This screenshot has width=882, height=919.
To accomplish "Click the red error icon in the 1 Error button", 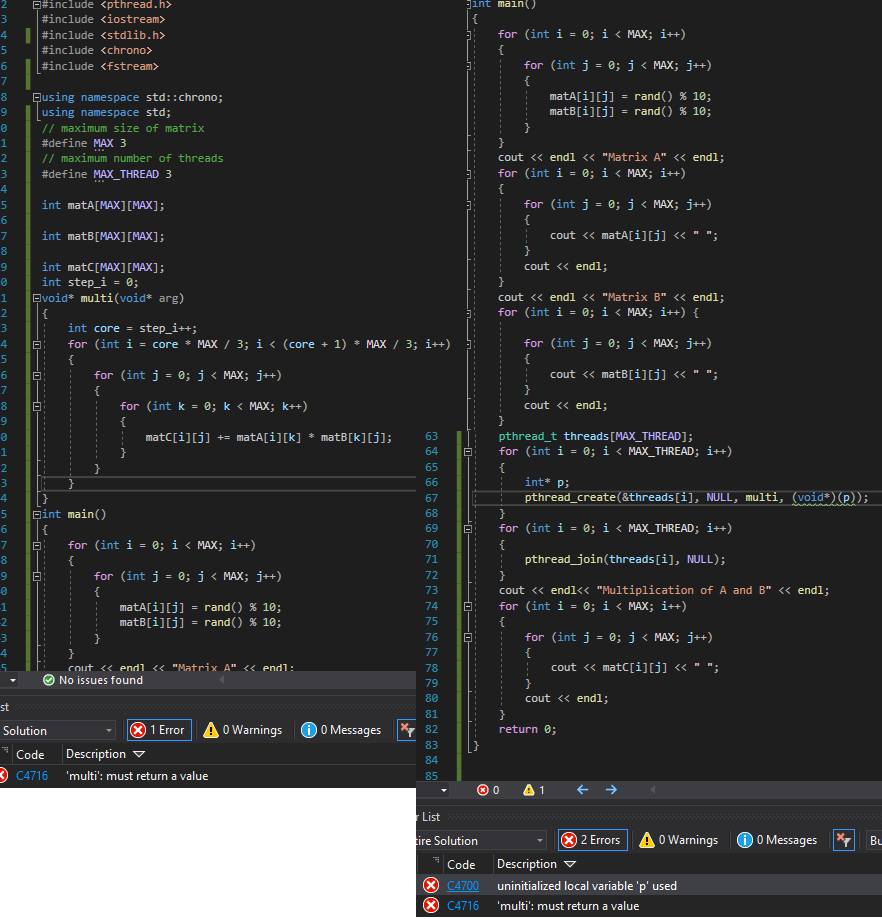I will coord(138,730).
